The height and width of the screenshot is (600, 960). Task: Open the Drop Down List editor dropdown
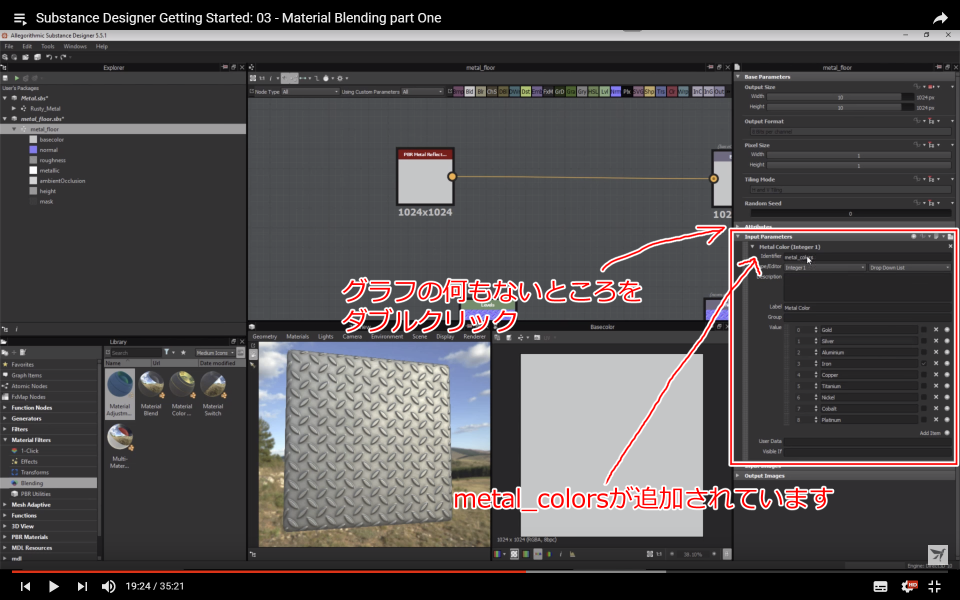pos(910,268)
